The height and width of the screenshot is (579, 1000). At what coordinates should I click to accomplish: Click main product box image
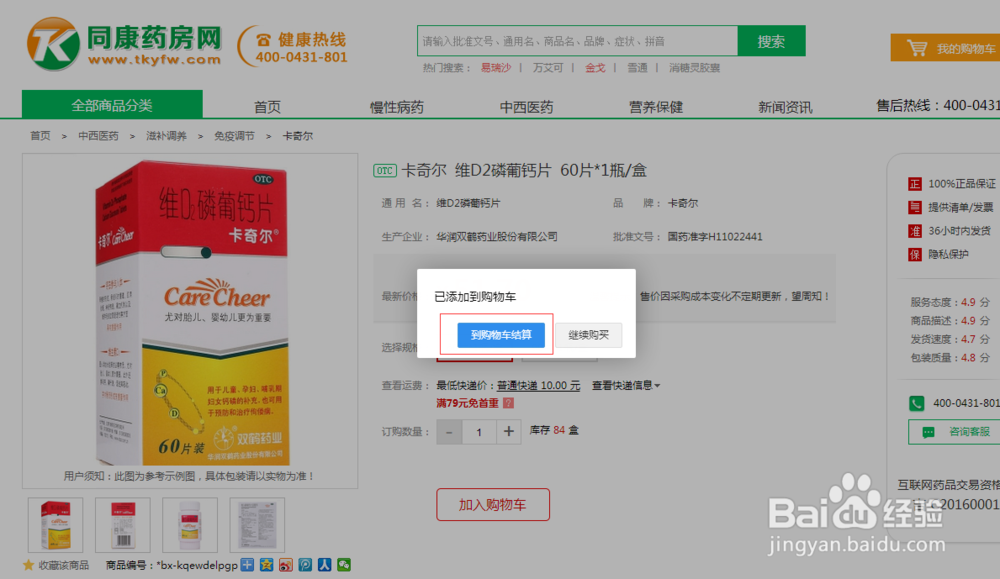tap(191, 312)
